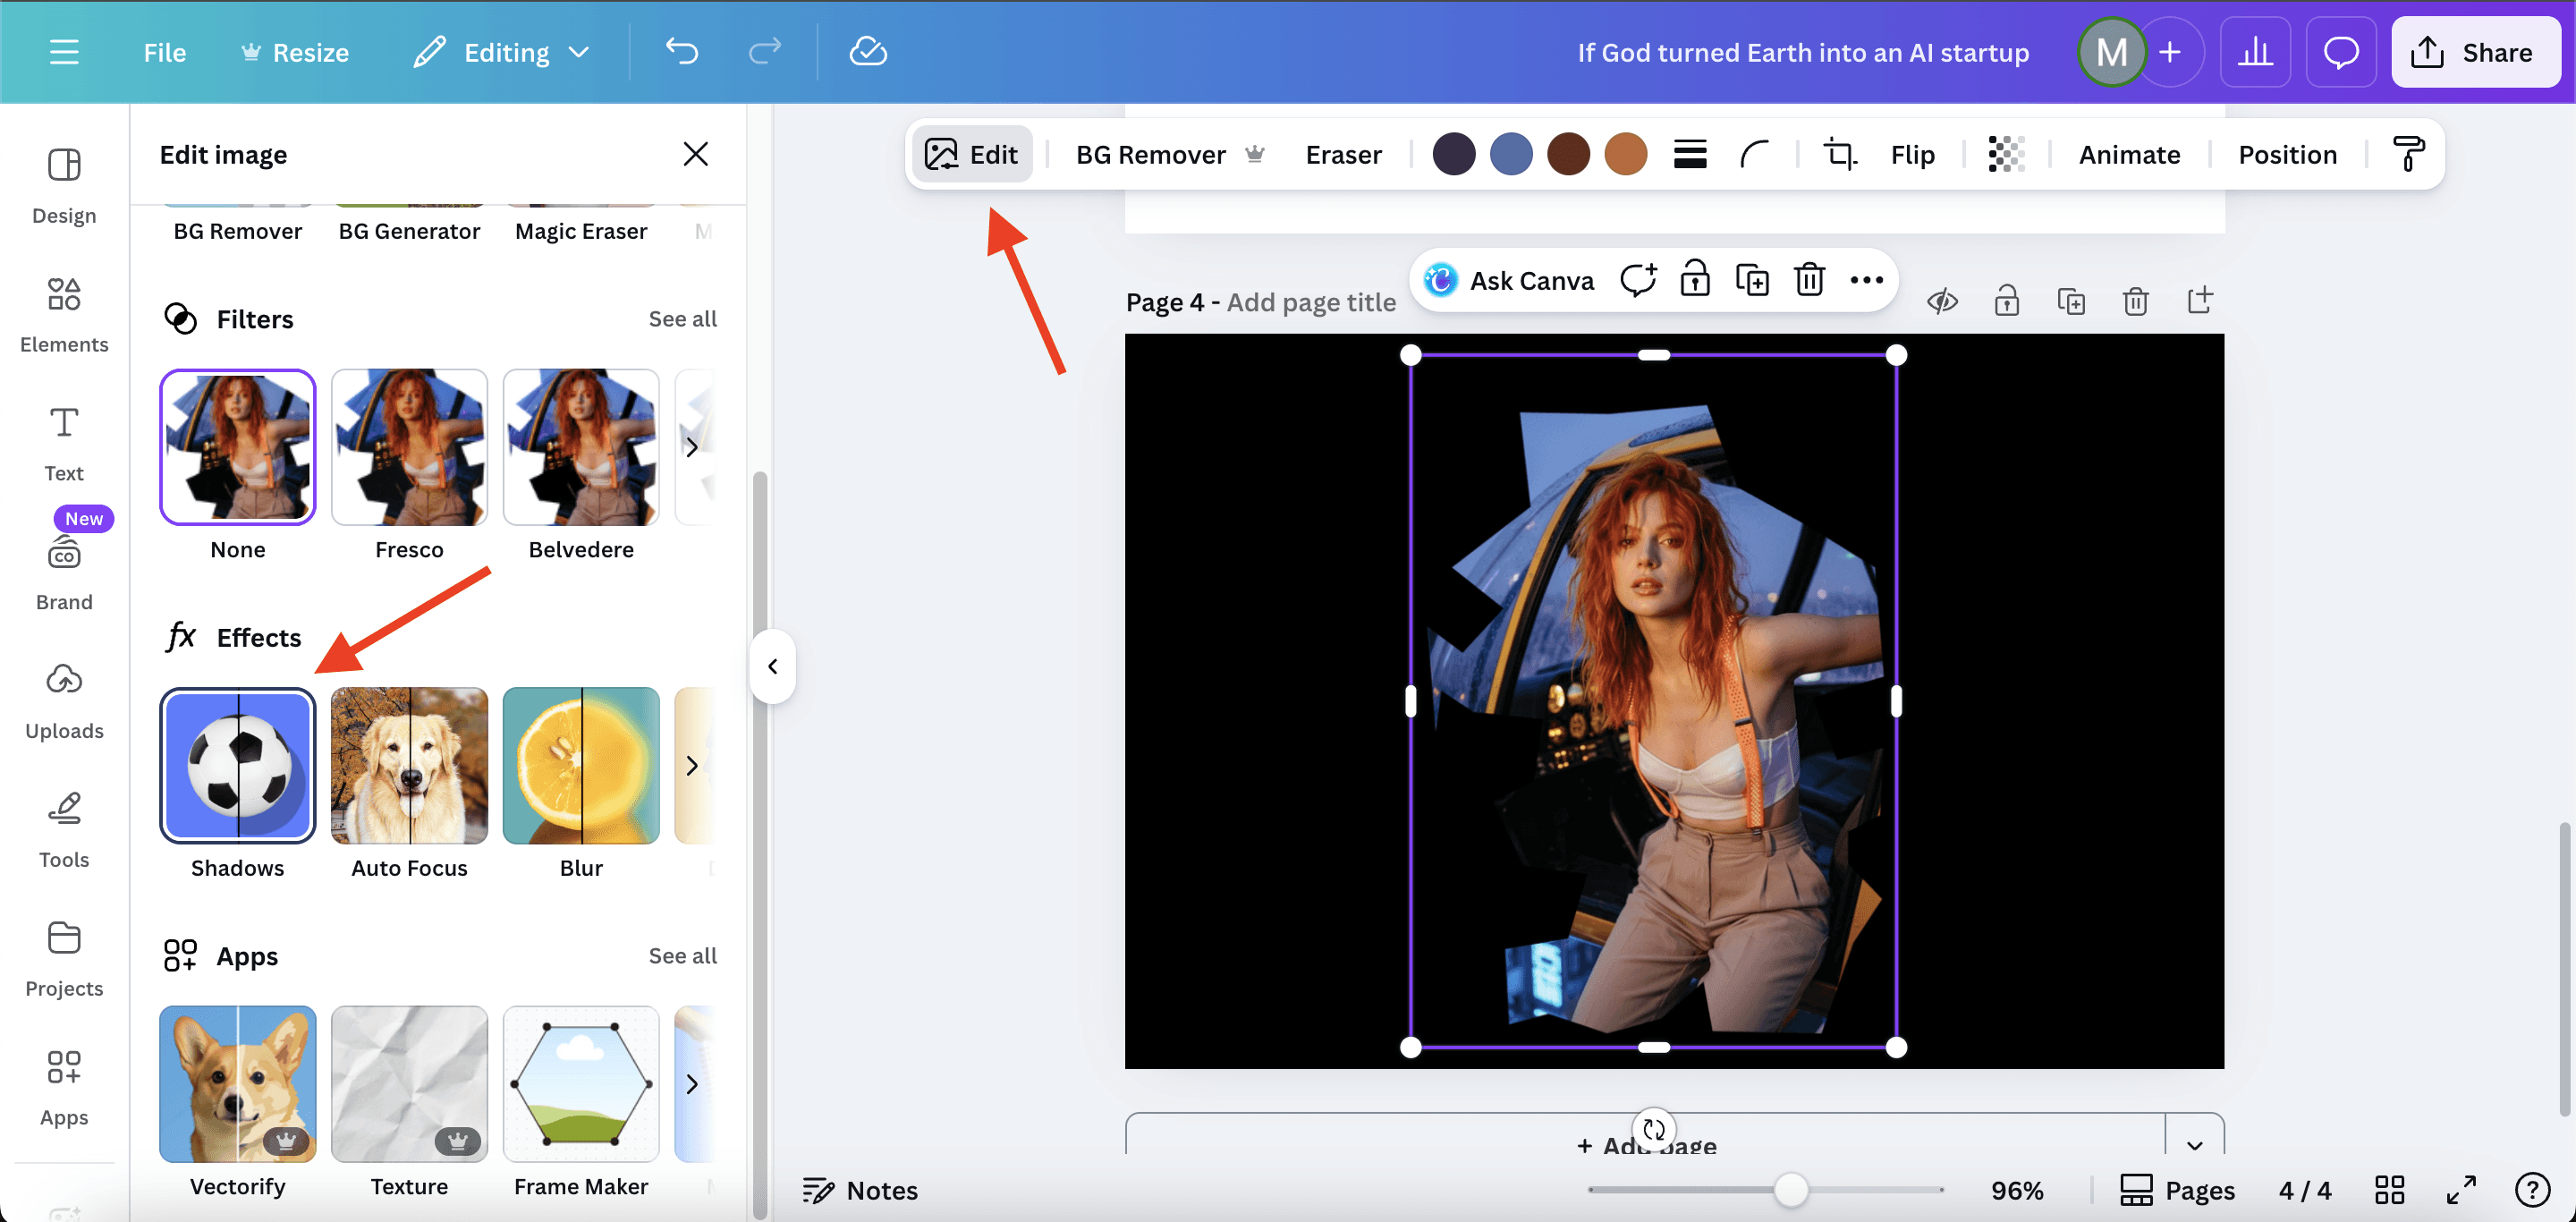The image size is (2576, 1222).
Task: Click See all next to Filters
Action: pyautogui.click(x=682, y=318)
